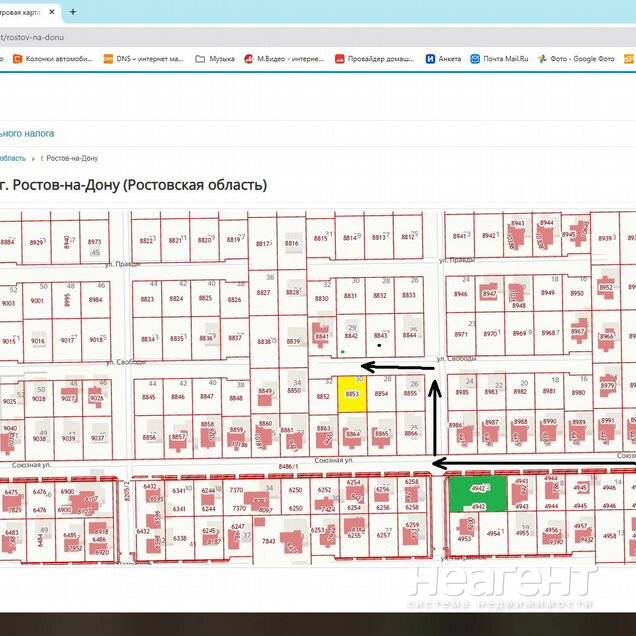
Task: Click parcel 8854 on the map
Action: point(381,395)
